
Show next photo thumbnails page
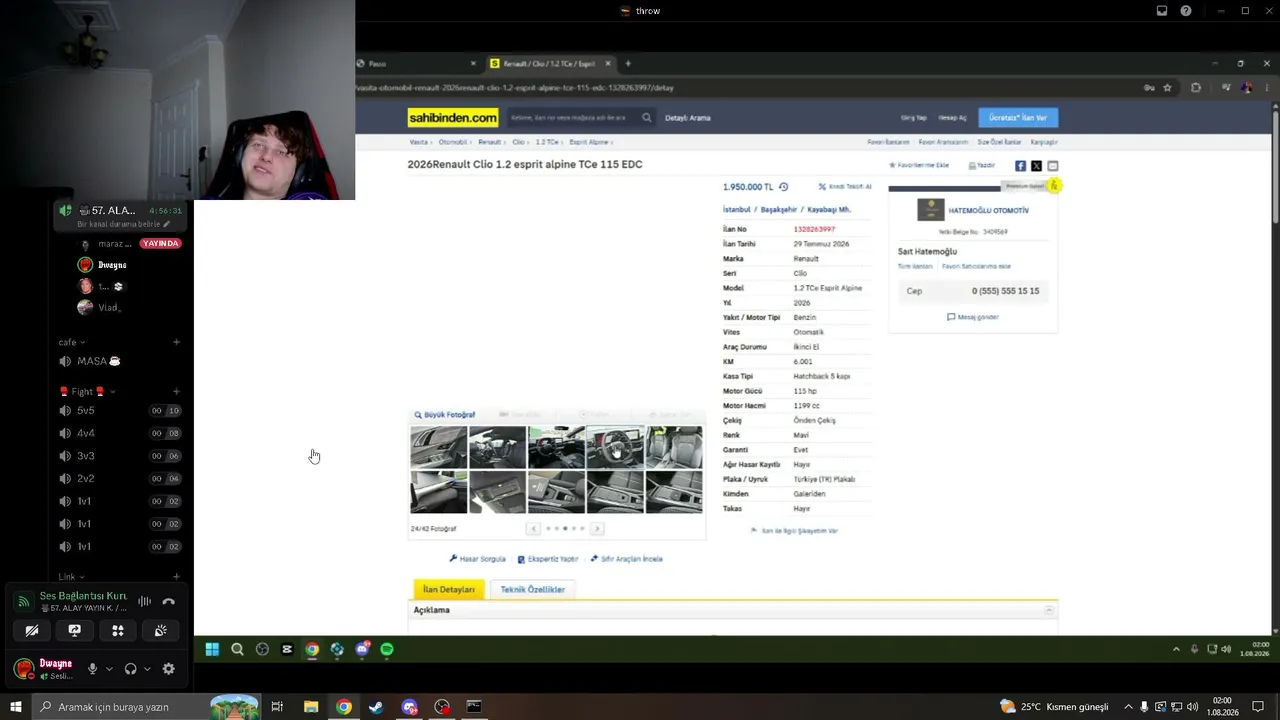(x=597, y=529)
